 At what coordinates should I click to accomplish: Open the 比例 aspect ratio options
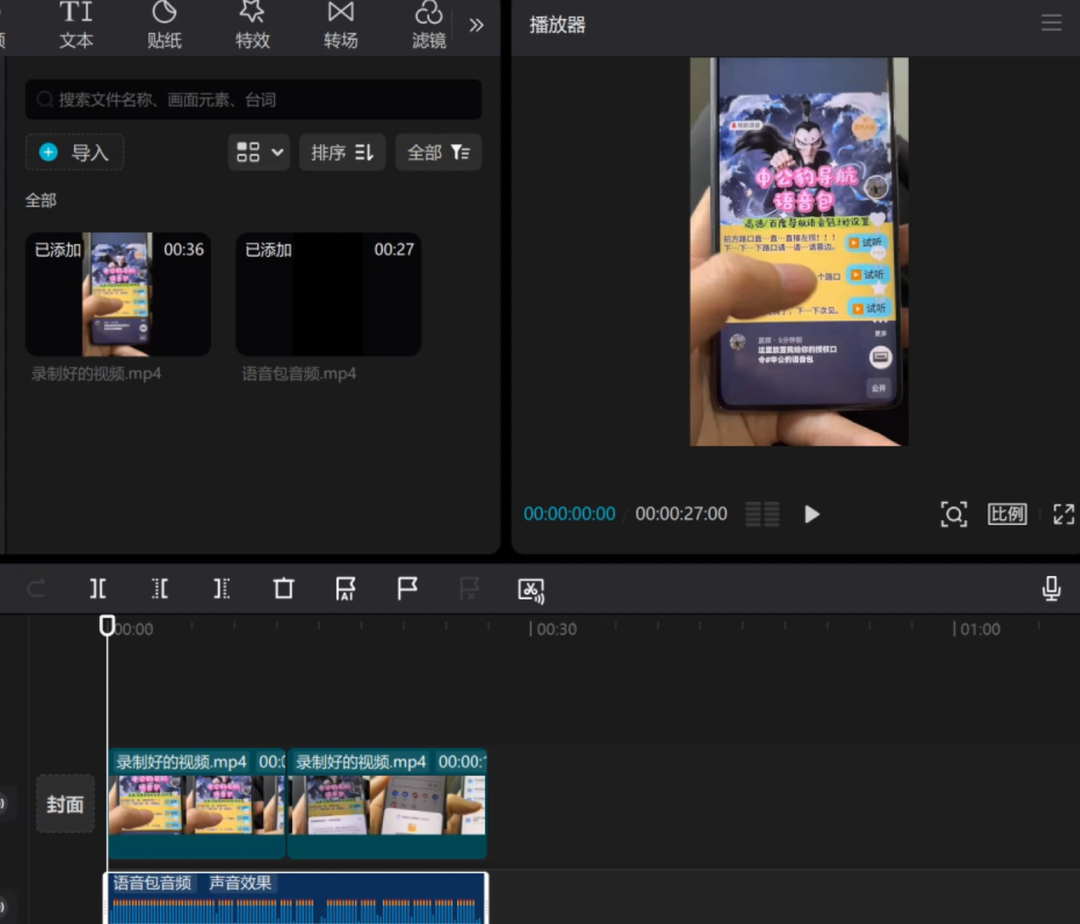1007,514
